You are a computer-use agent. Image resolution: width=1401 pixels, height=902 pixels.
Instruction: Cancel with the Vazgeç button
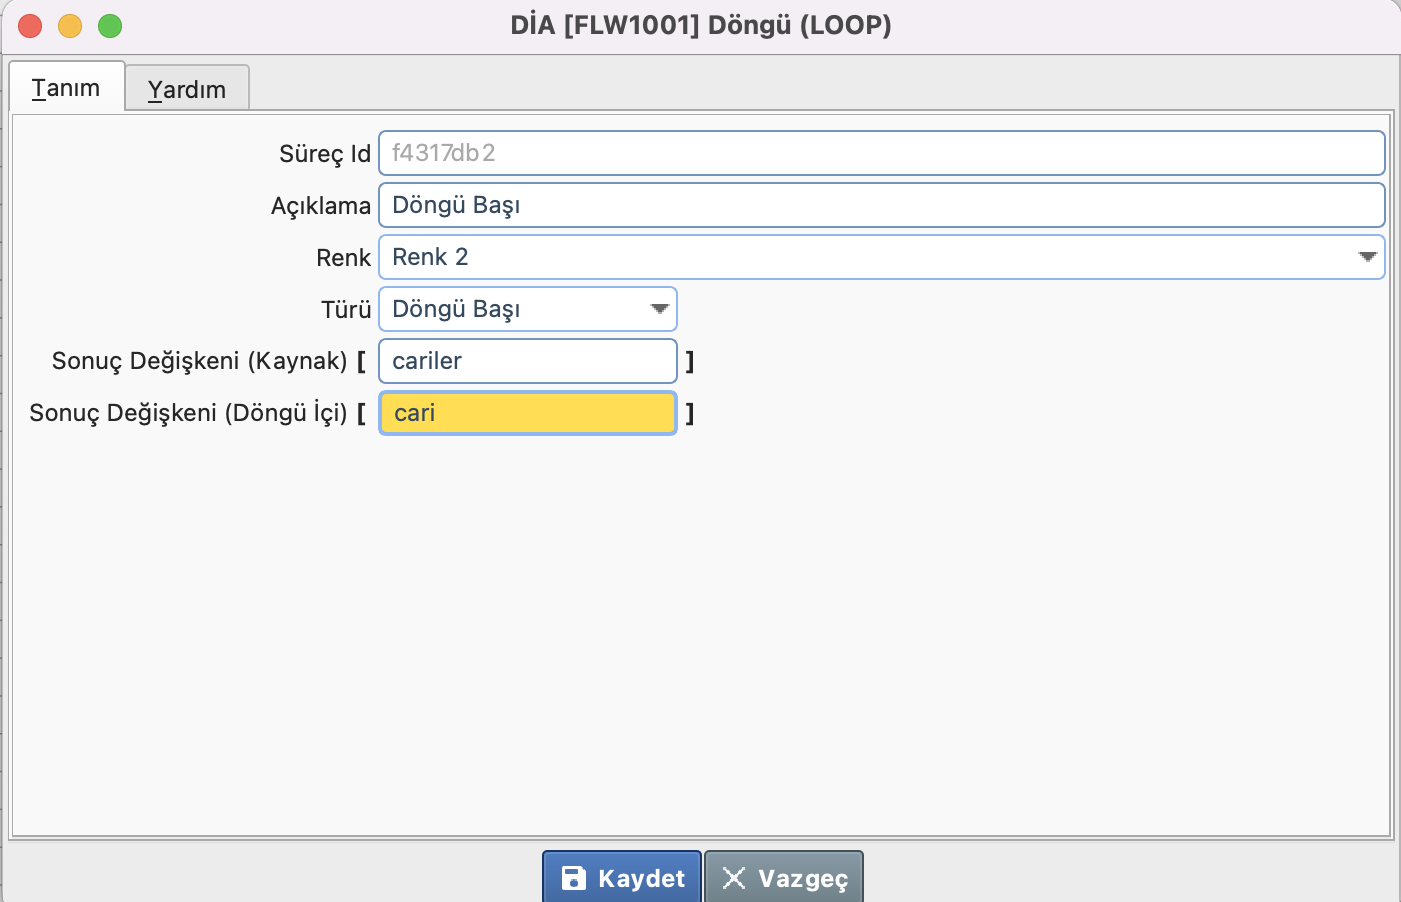tap(784, 878)
